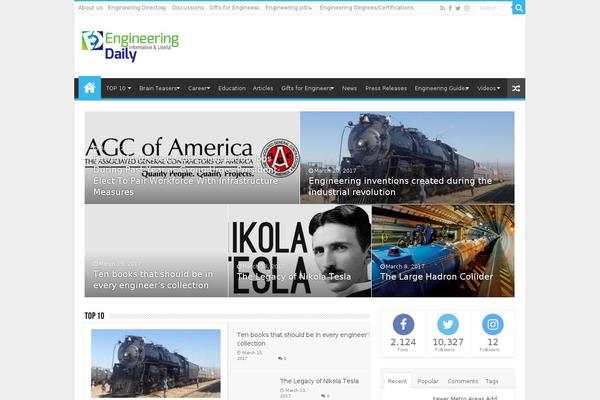Switch to the Tags tab

[492, 381]
